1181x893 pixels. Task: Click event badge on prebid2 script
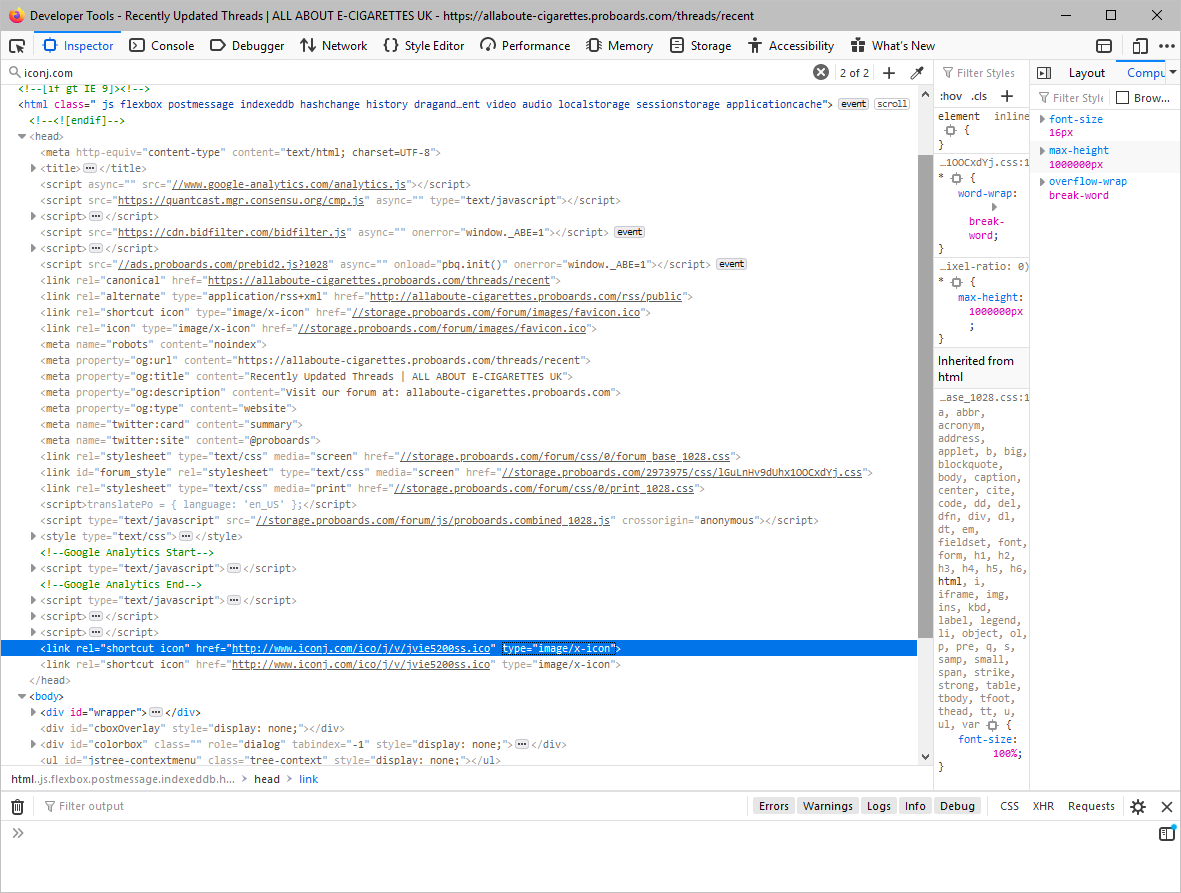pos(731,264)
